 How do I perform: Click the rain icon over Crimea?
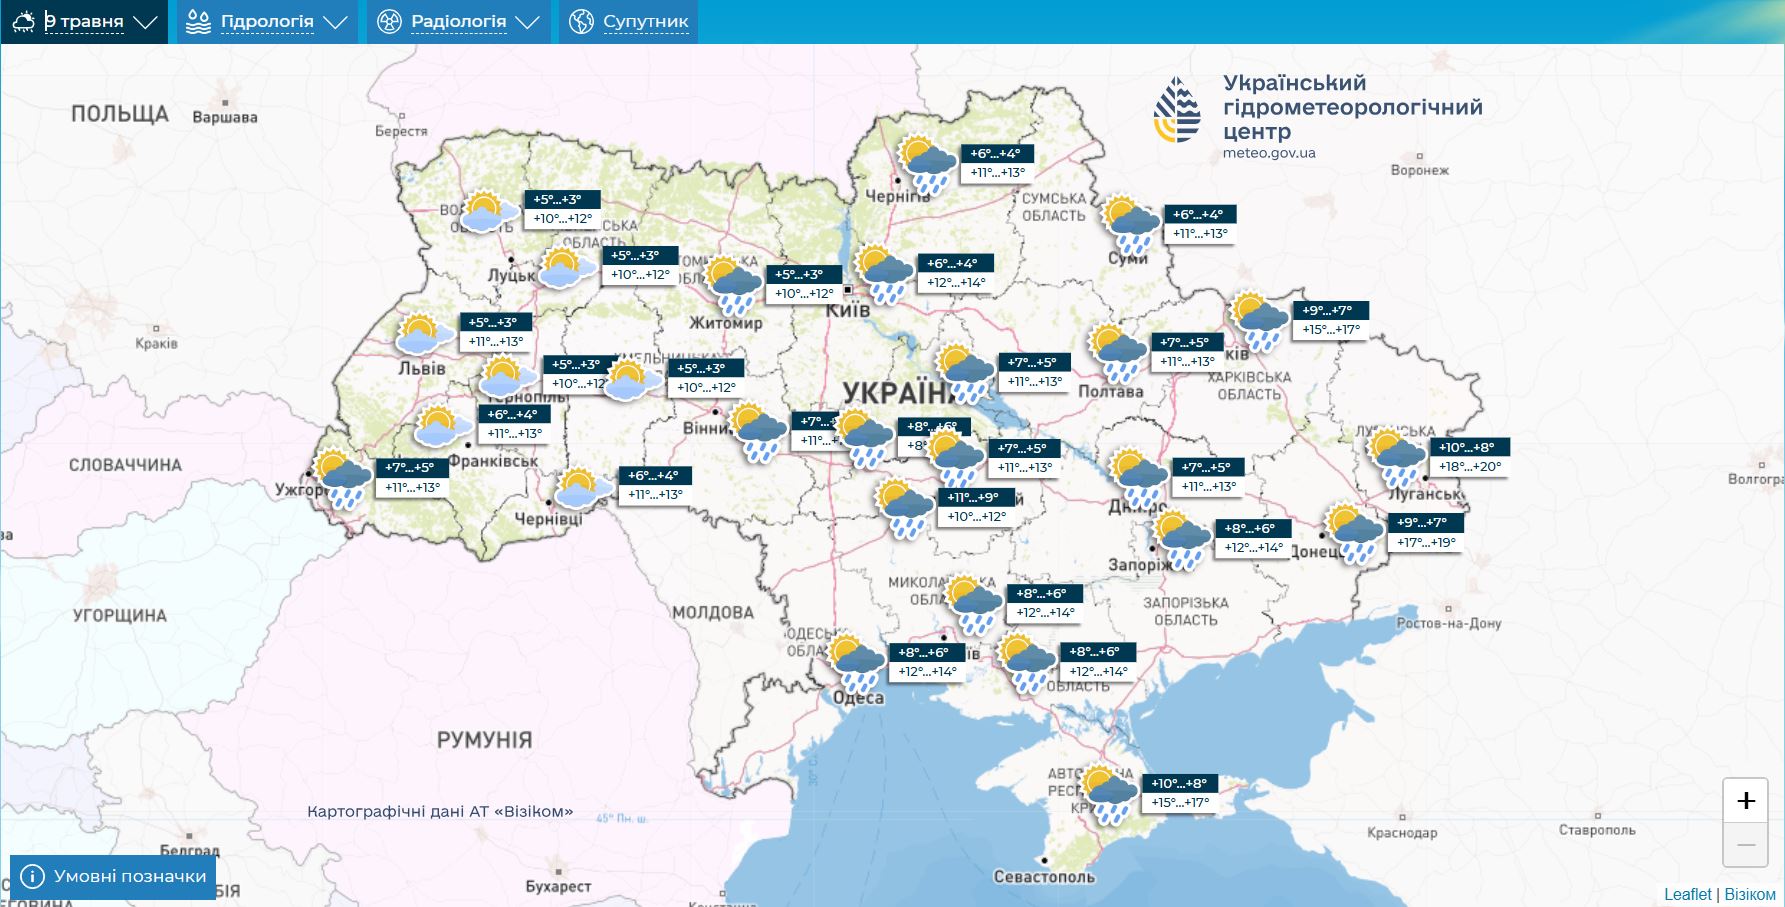pyautogui.click(x=1110, y=794)
